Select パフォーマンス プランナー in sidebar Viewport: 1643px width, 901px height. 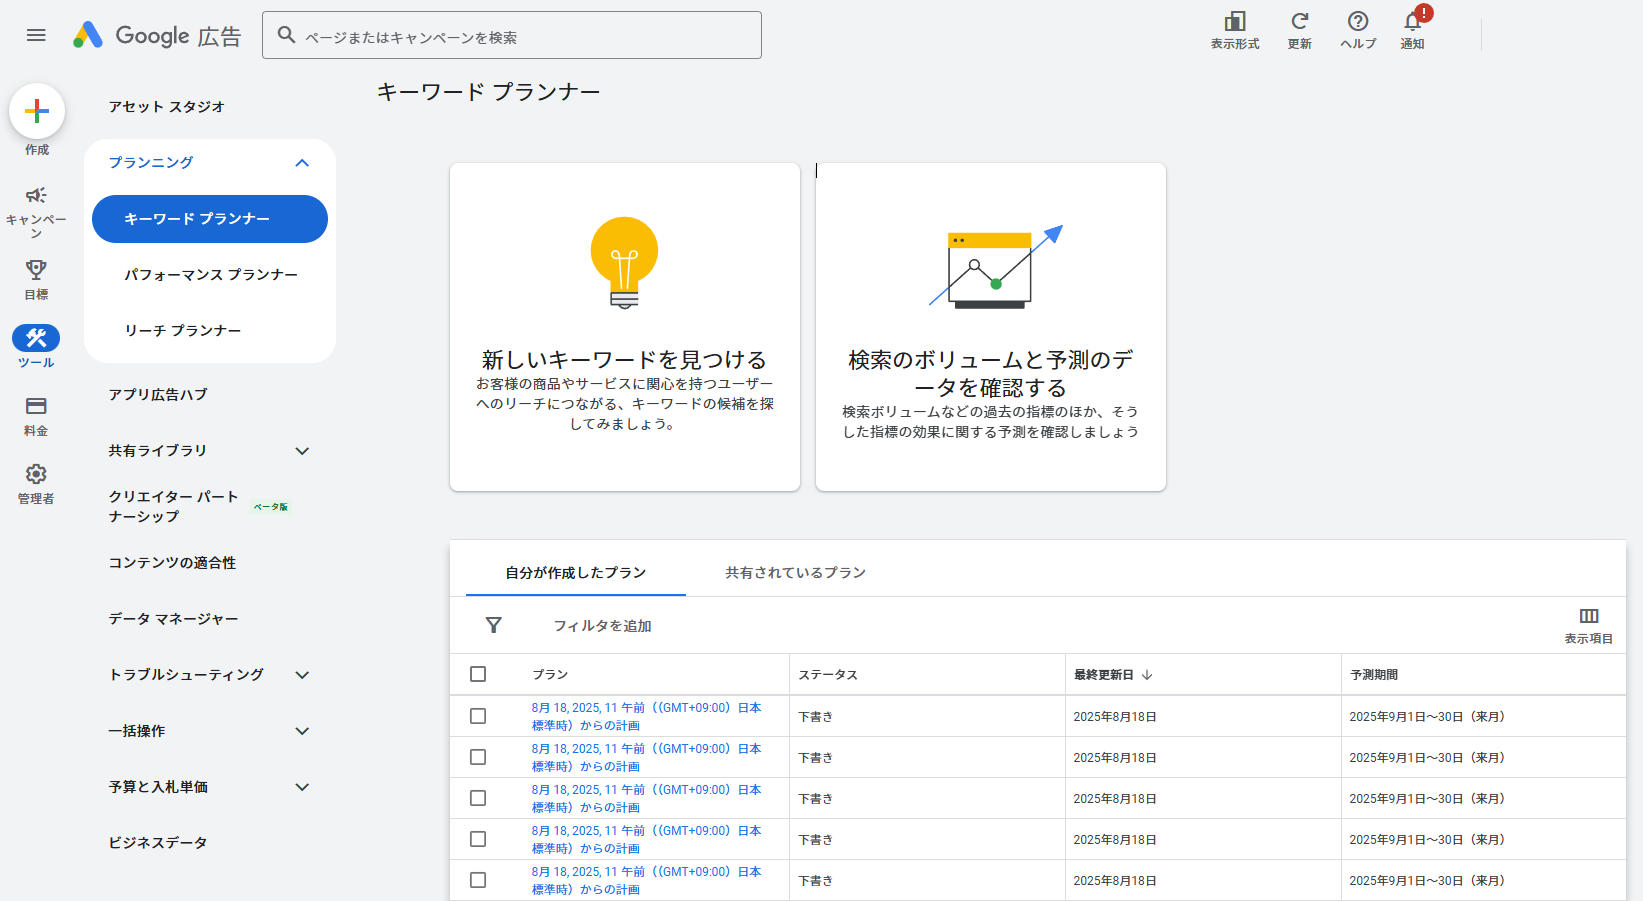(x=211, y=275)
